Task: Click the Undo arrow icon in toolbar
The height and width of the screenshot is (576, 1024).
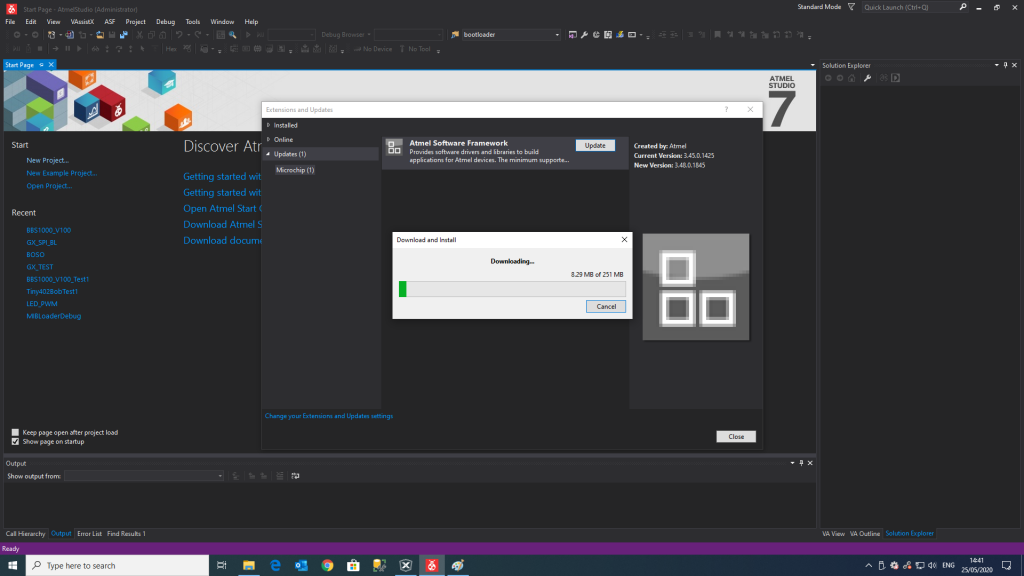Action: (178, 35)
